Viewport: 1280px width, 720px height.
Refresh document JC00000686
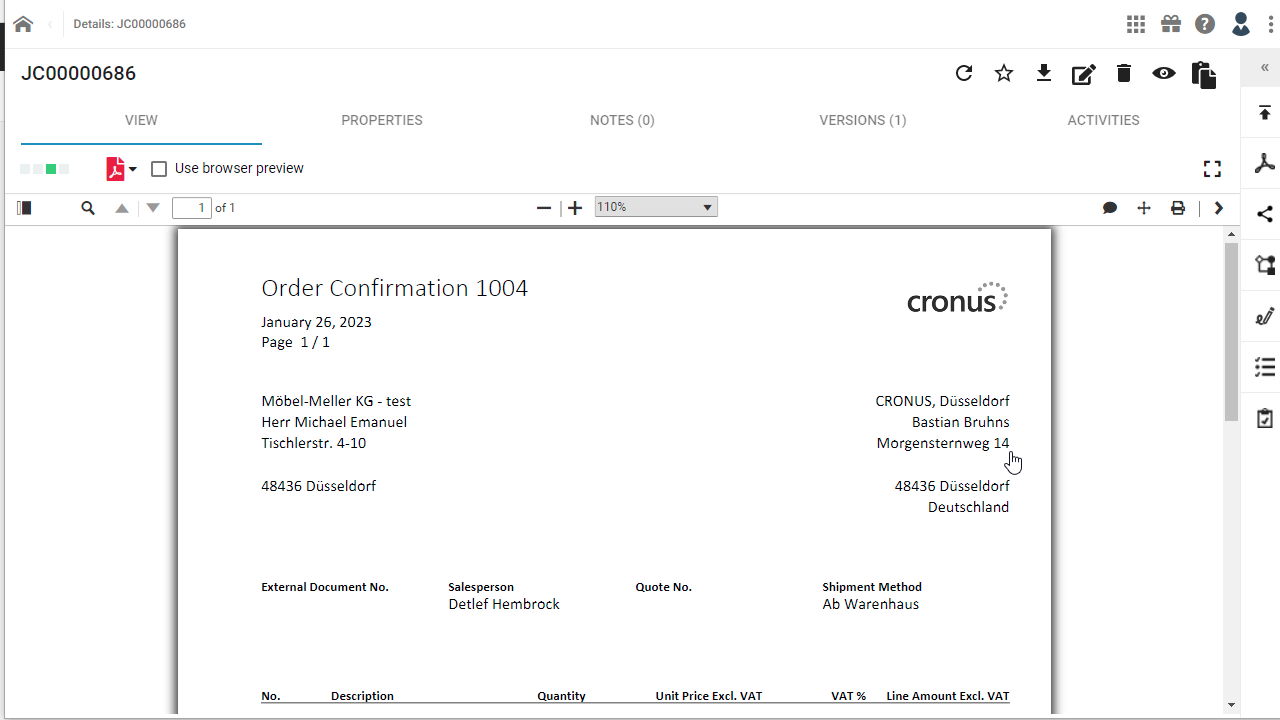pyautogui.click(x=964, y=73)
